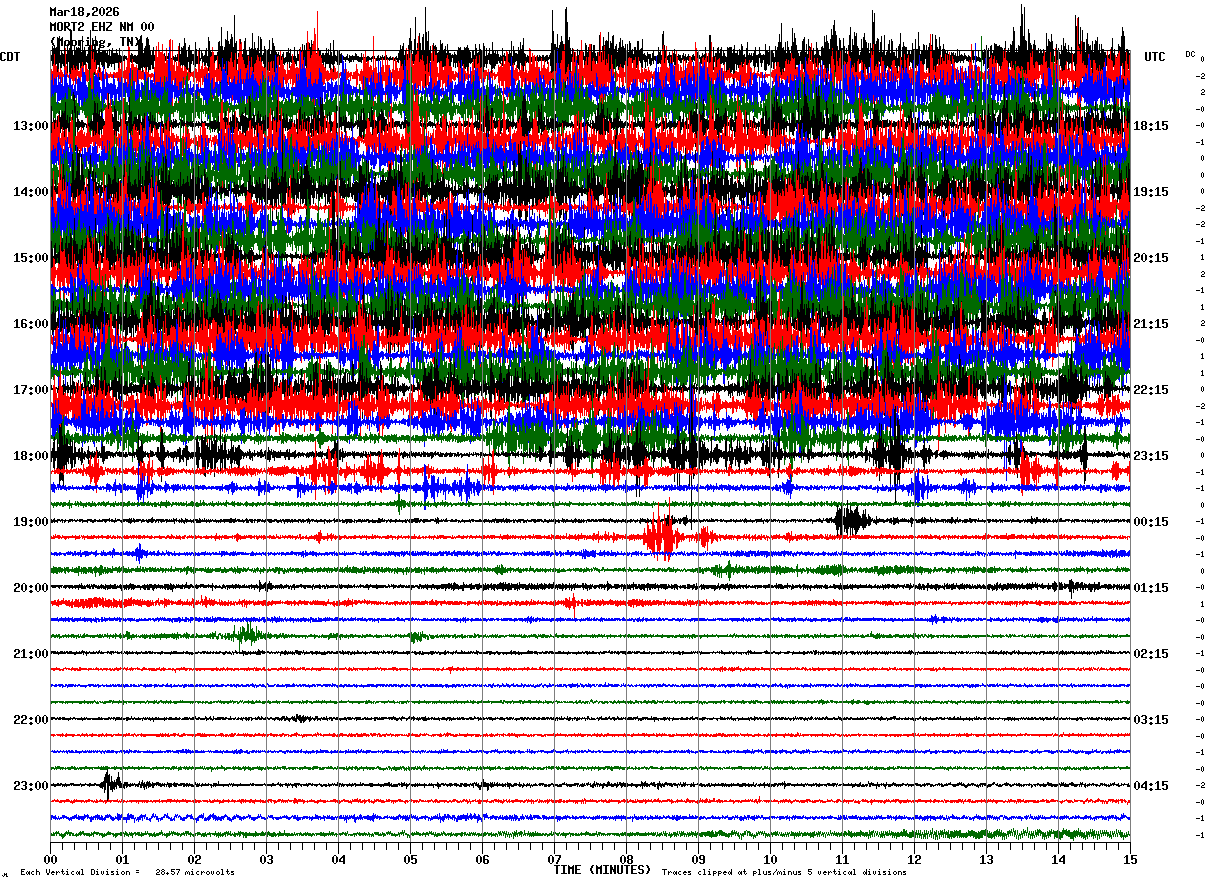
Task: Click the 04:15 UTC time label
Action: click(1151, 786)
